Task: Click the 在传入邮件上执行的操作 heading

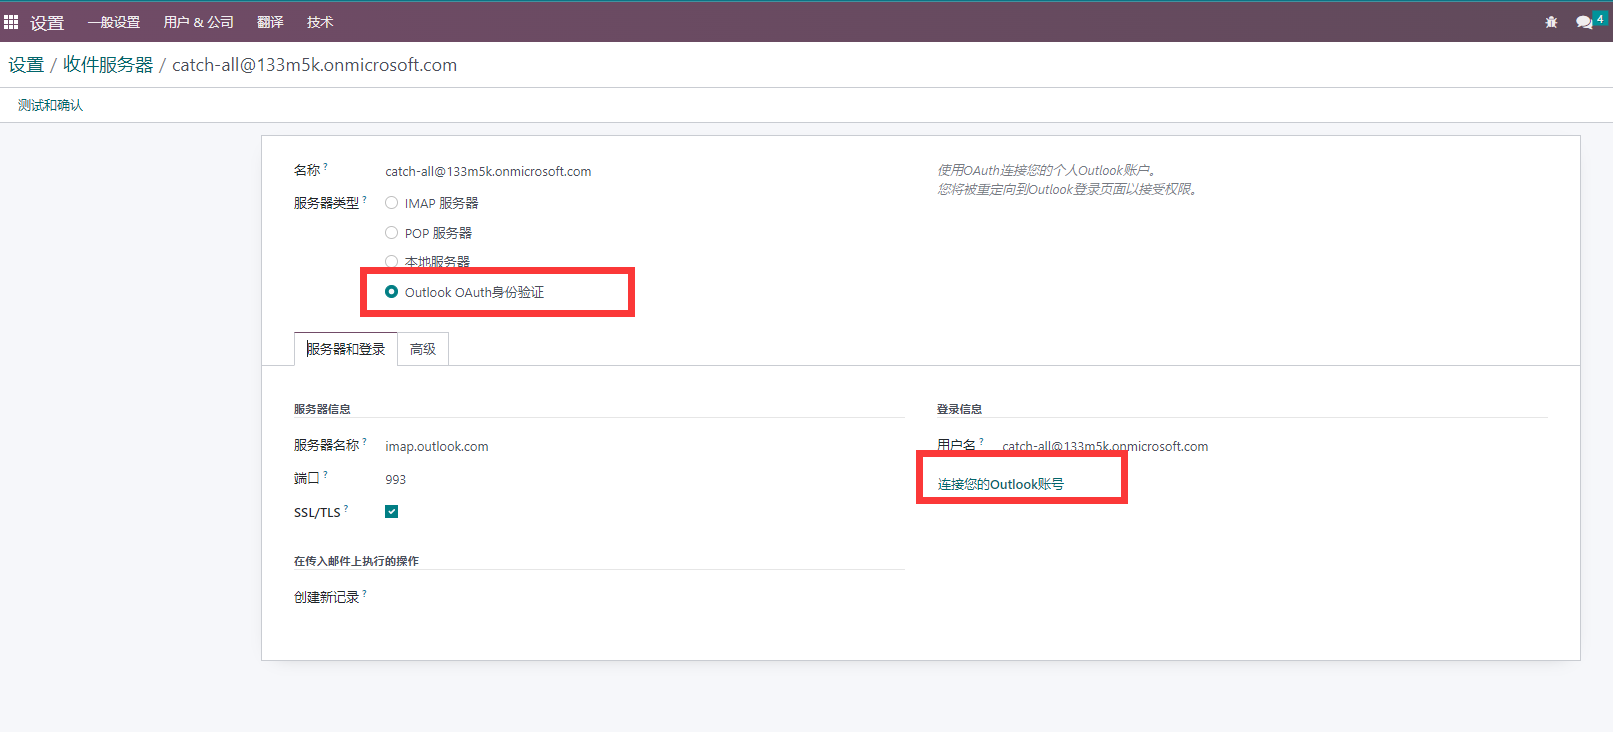Action: click(x=356, y=561)
